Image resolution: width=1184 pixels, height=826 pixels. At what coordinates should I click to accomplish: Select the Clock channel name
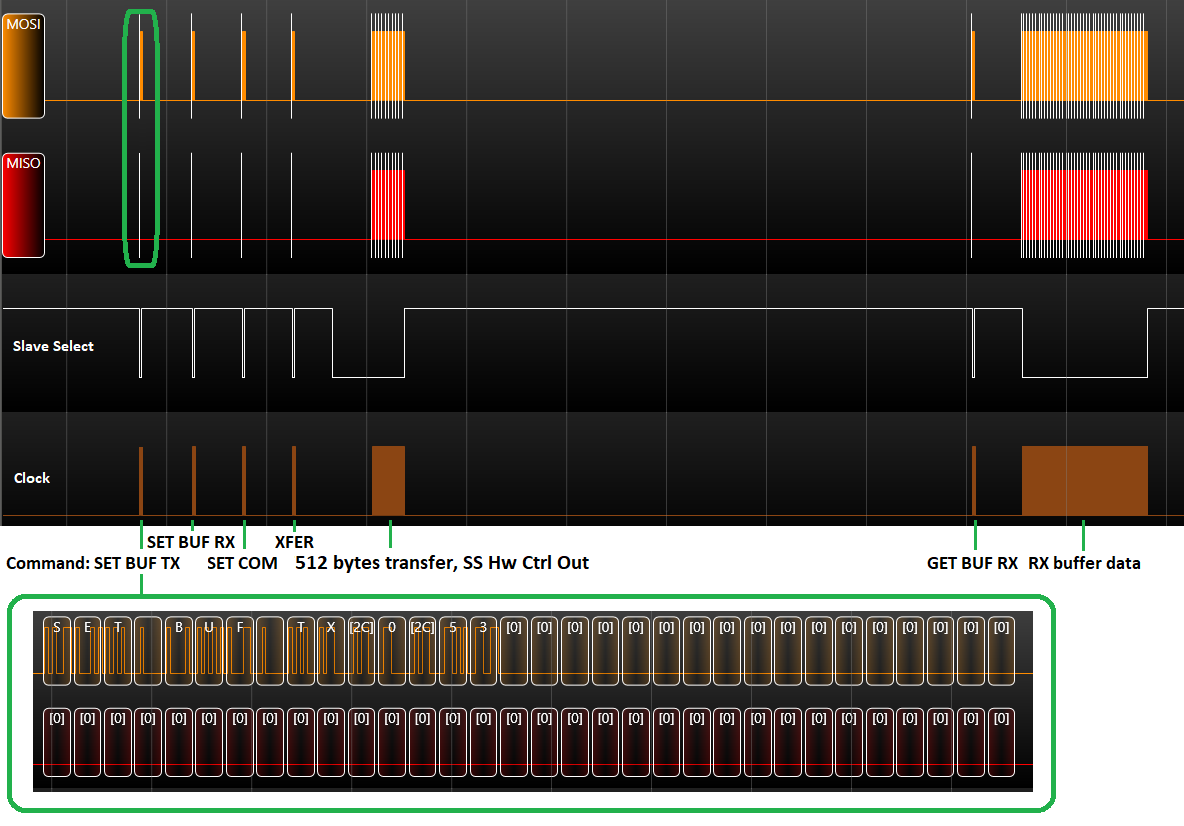tap(32, 478)
